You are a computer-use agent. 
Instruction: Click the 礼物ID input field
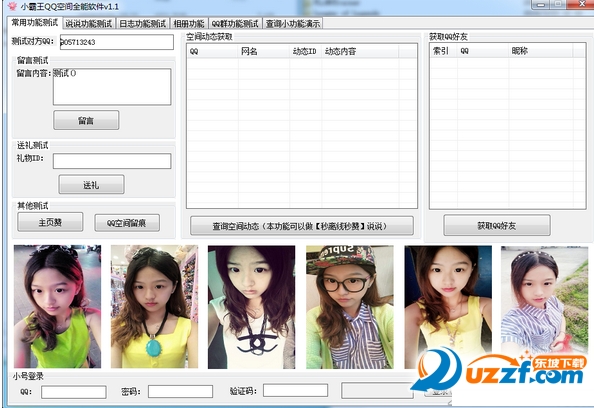click(112, 161)
